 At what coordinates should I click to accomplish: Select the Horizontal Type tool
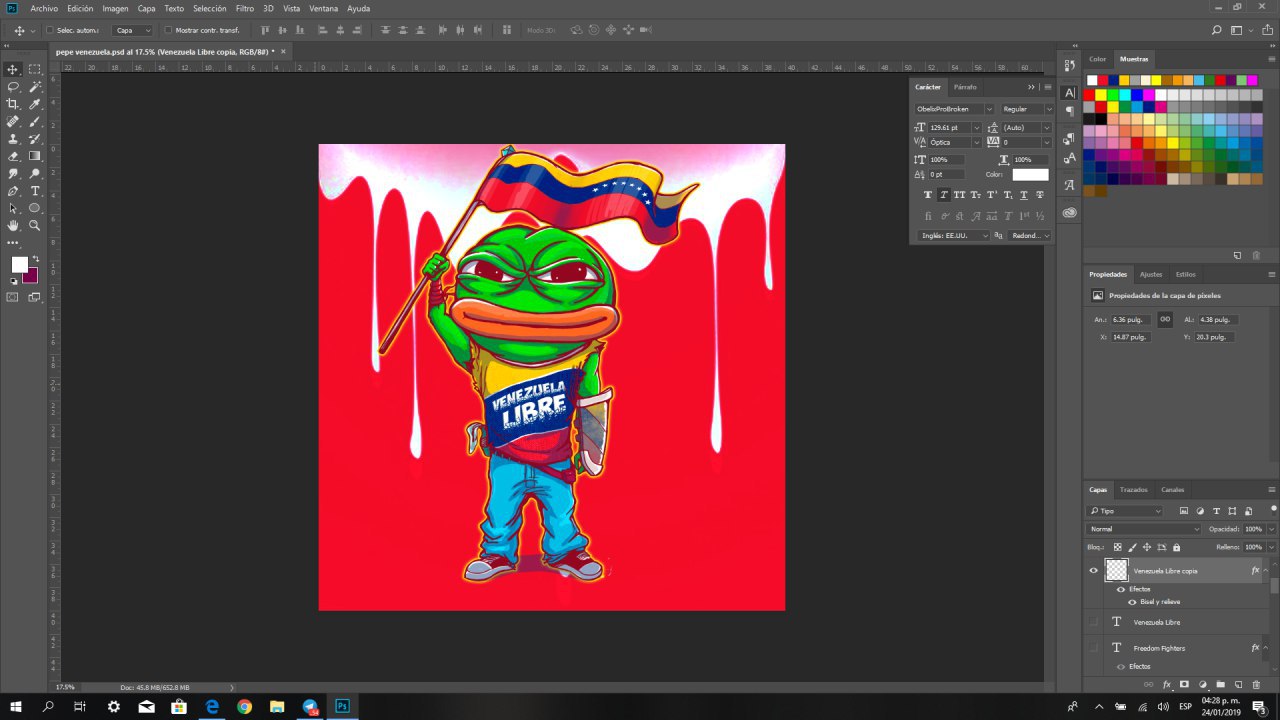coord(35,191)
